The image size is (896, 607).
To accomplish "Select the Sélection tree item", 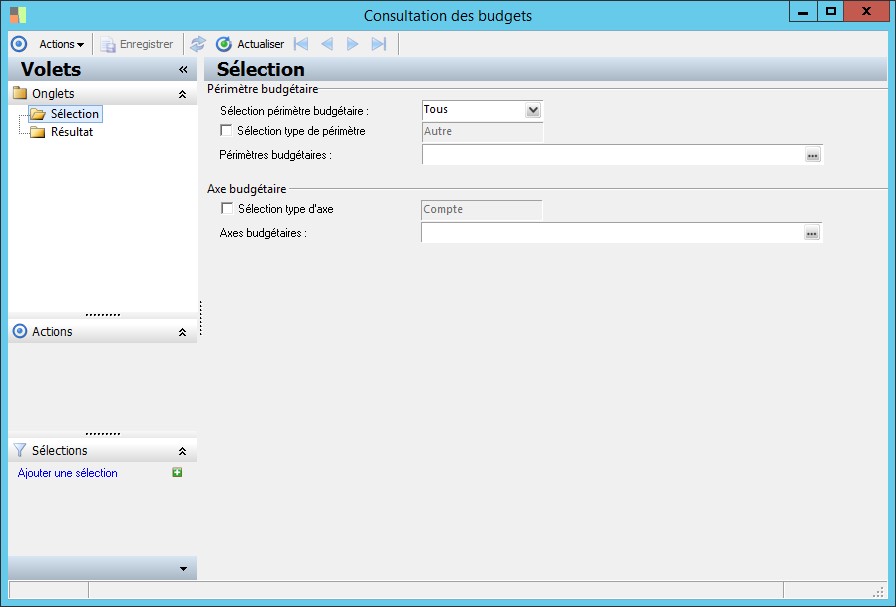I will (65, 114).
